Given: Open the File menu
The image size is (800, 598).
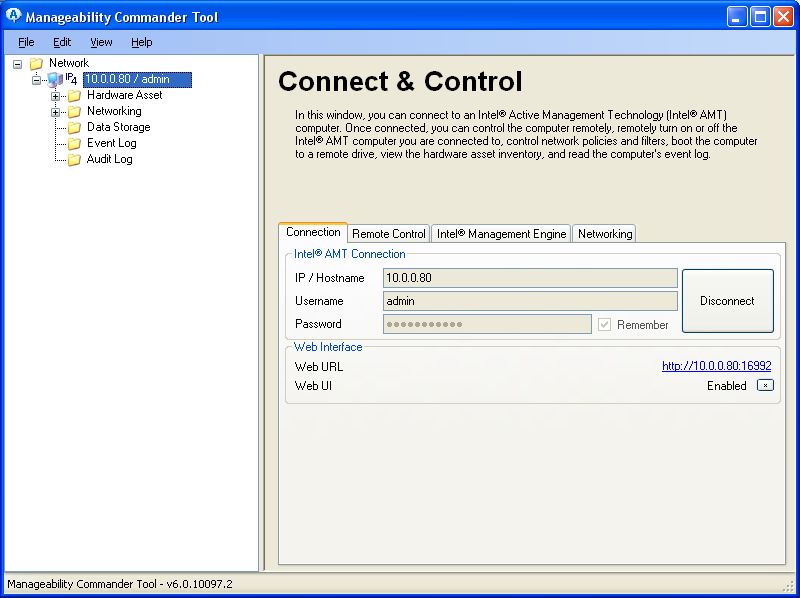Looking at the screenshot, I should click(x=26, y=42).
